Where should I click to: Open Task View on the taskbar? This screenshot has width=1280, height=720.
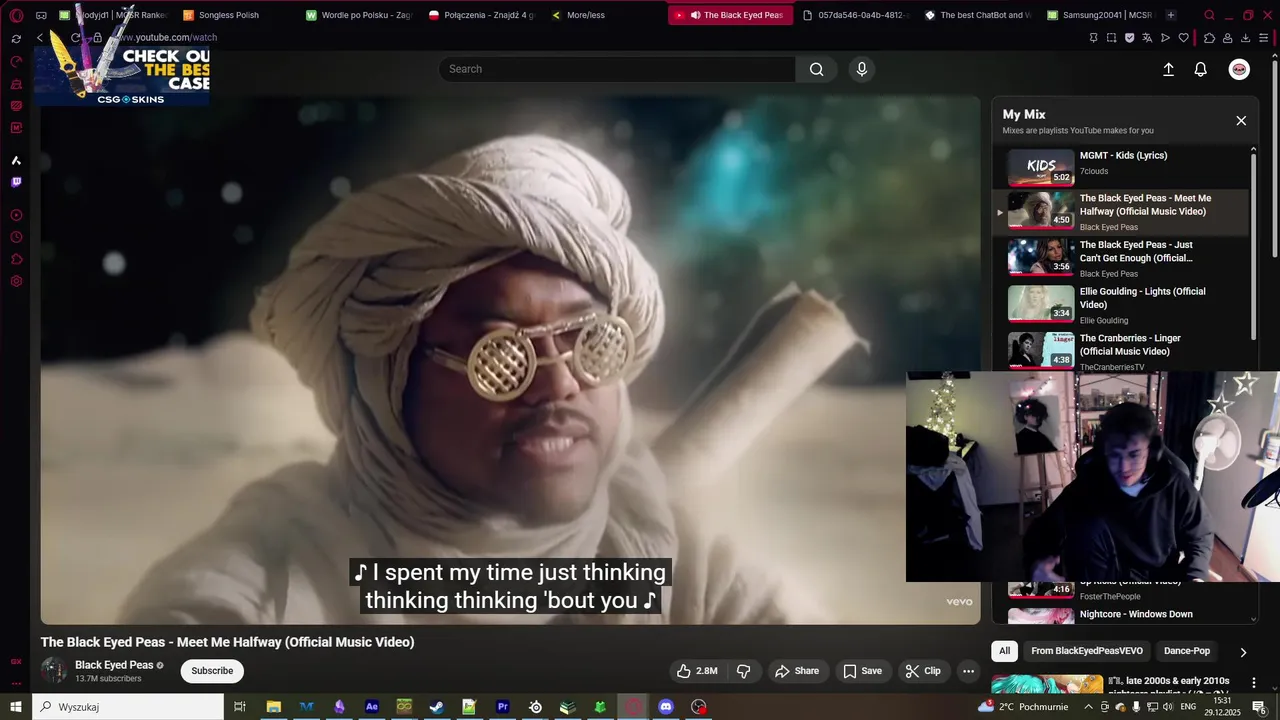click(240, 707)
